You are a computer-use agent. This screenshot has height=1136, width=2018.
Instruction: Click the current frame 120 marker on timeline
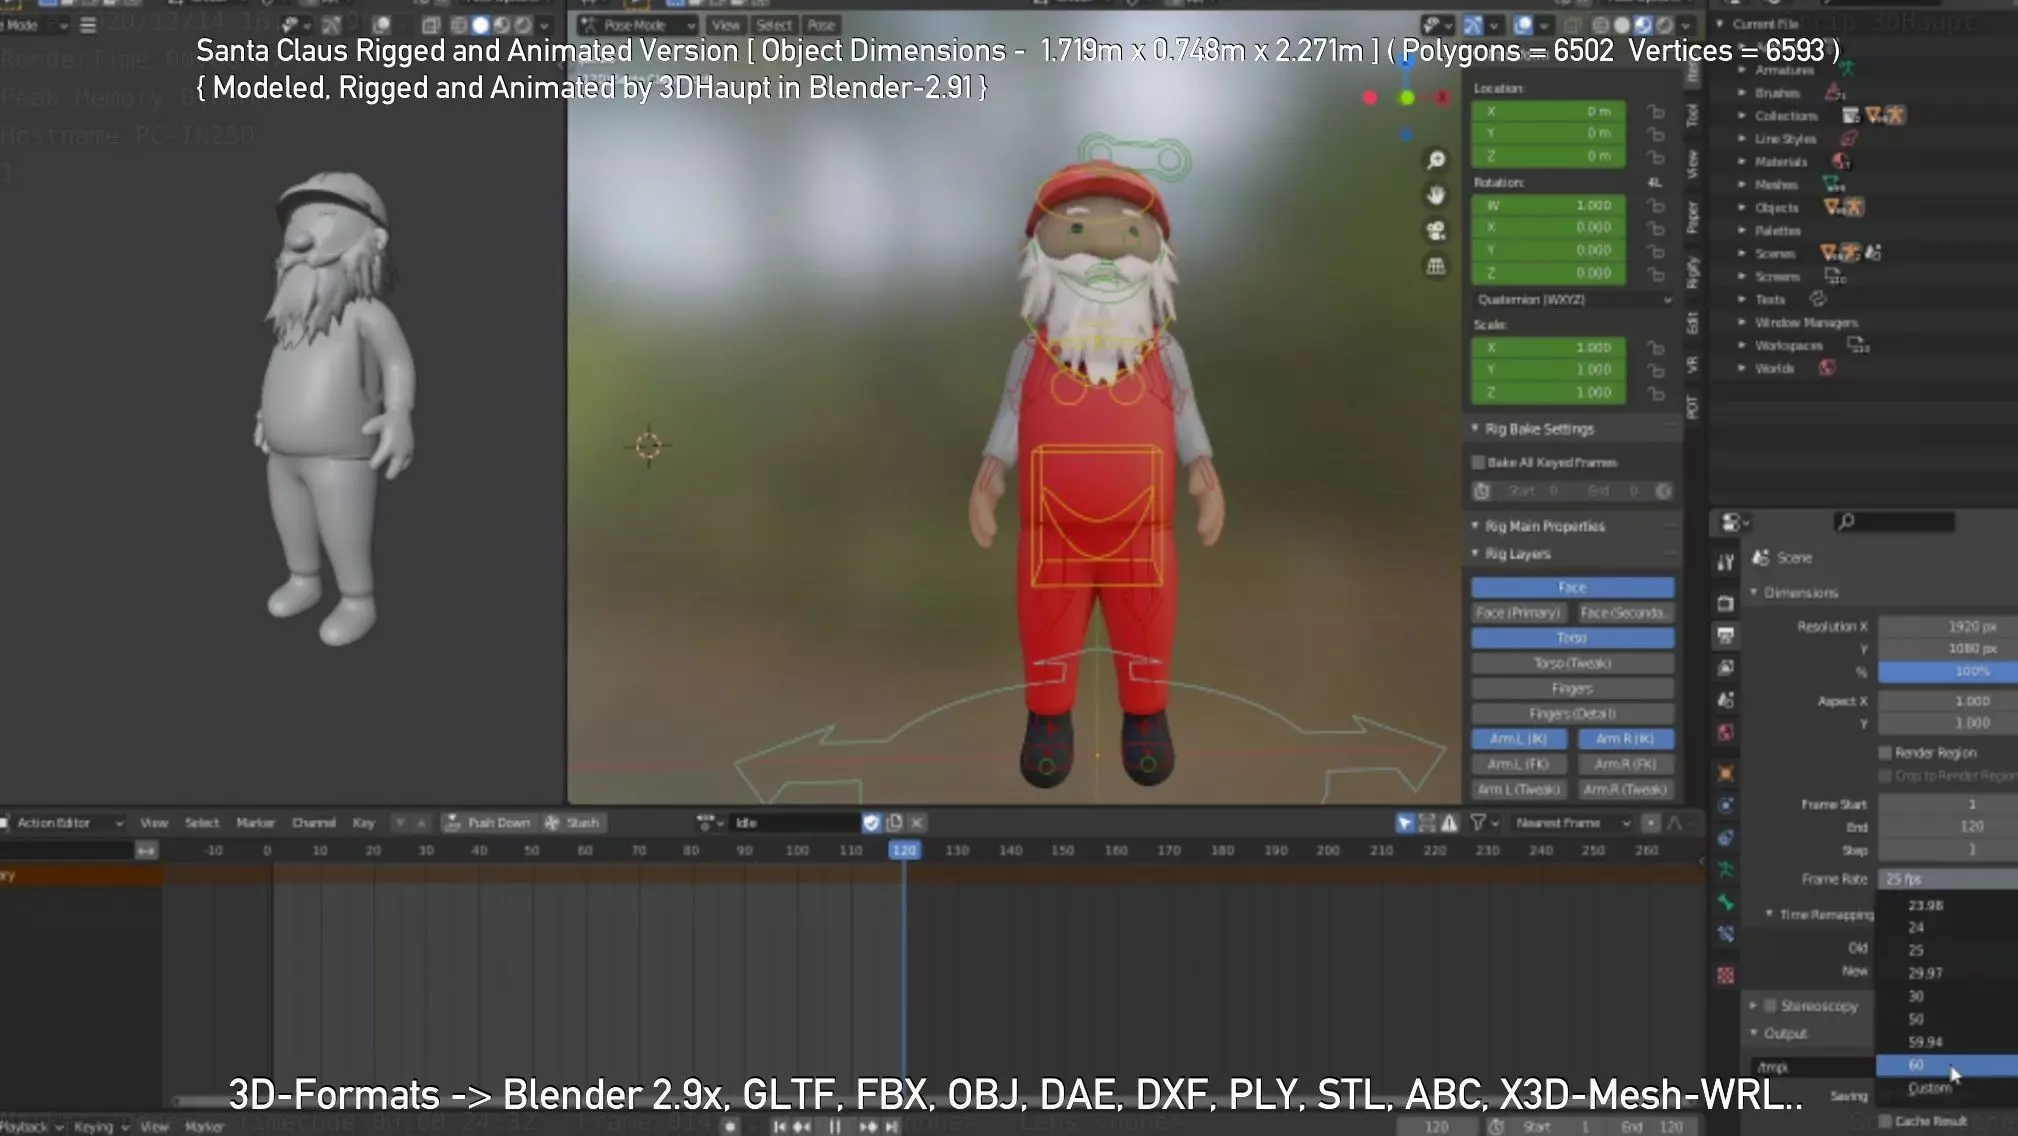pyautogui.click(x=904, y=850)
